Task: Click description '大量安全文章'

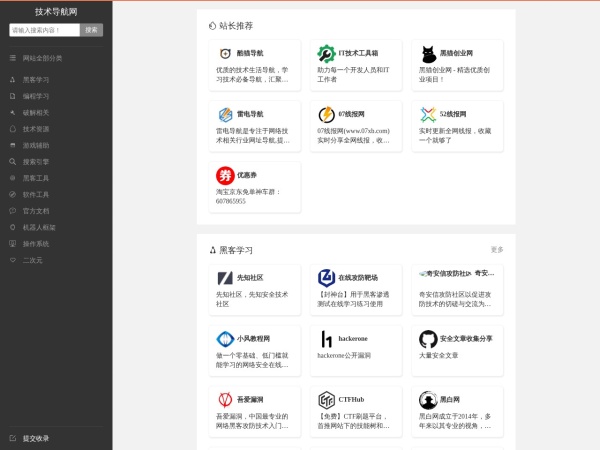Action: [x=439, y=355]
